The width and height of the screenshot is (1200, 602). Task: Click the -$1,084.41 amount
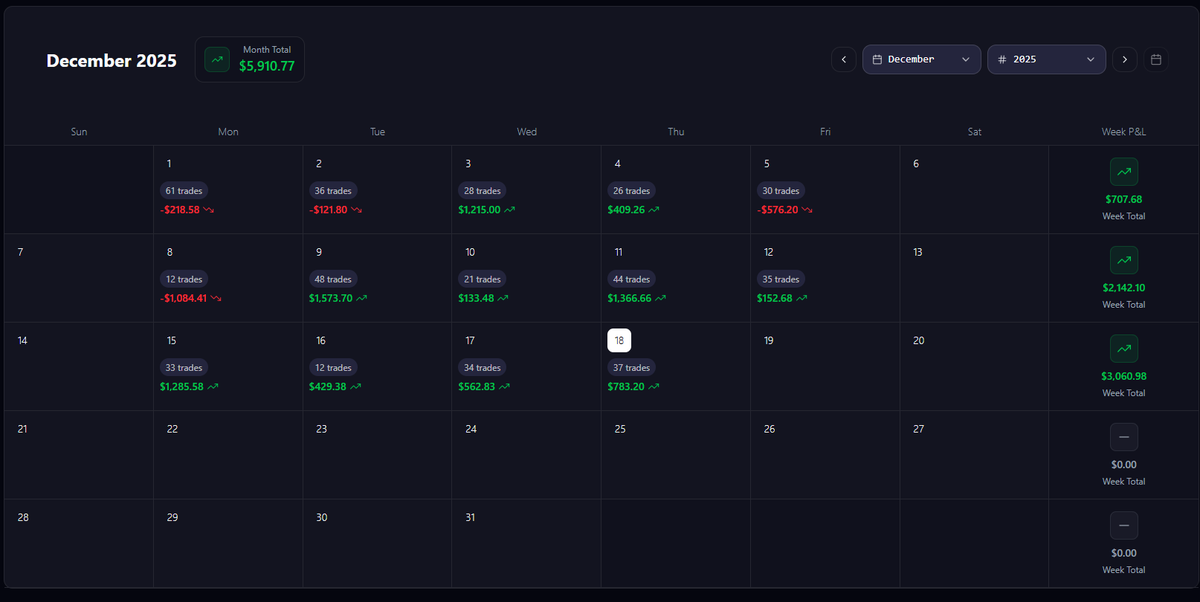pyautogui.click(x=184, y=298)
